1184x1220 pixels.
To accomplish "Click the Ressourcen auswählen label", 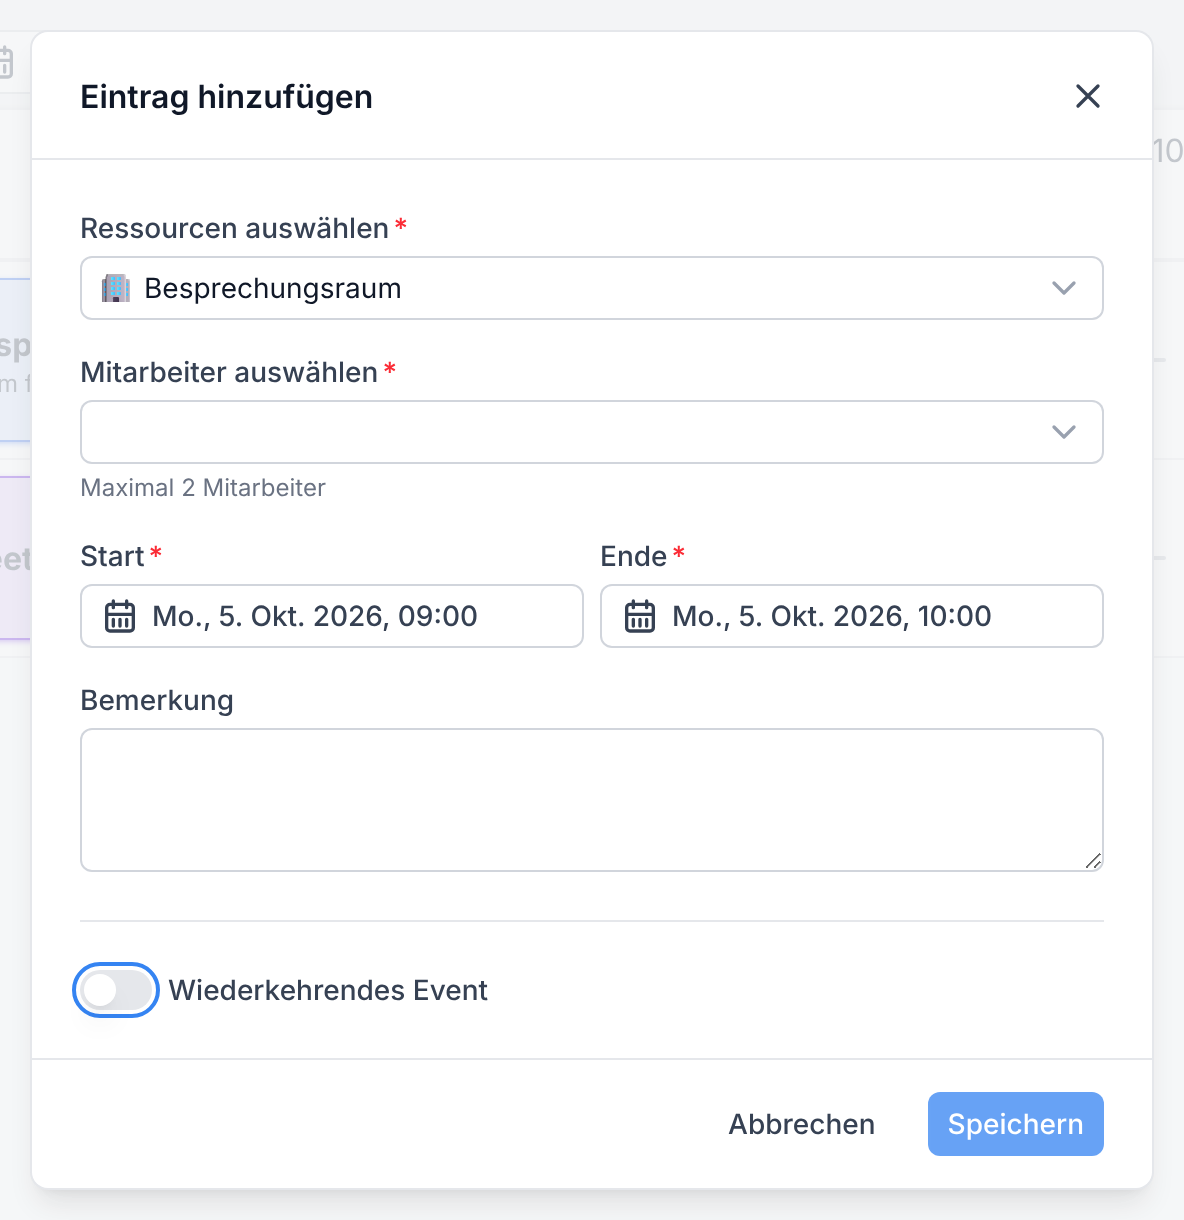I will point(235,229).
